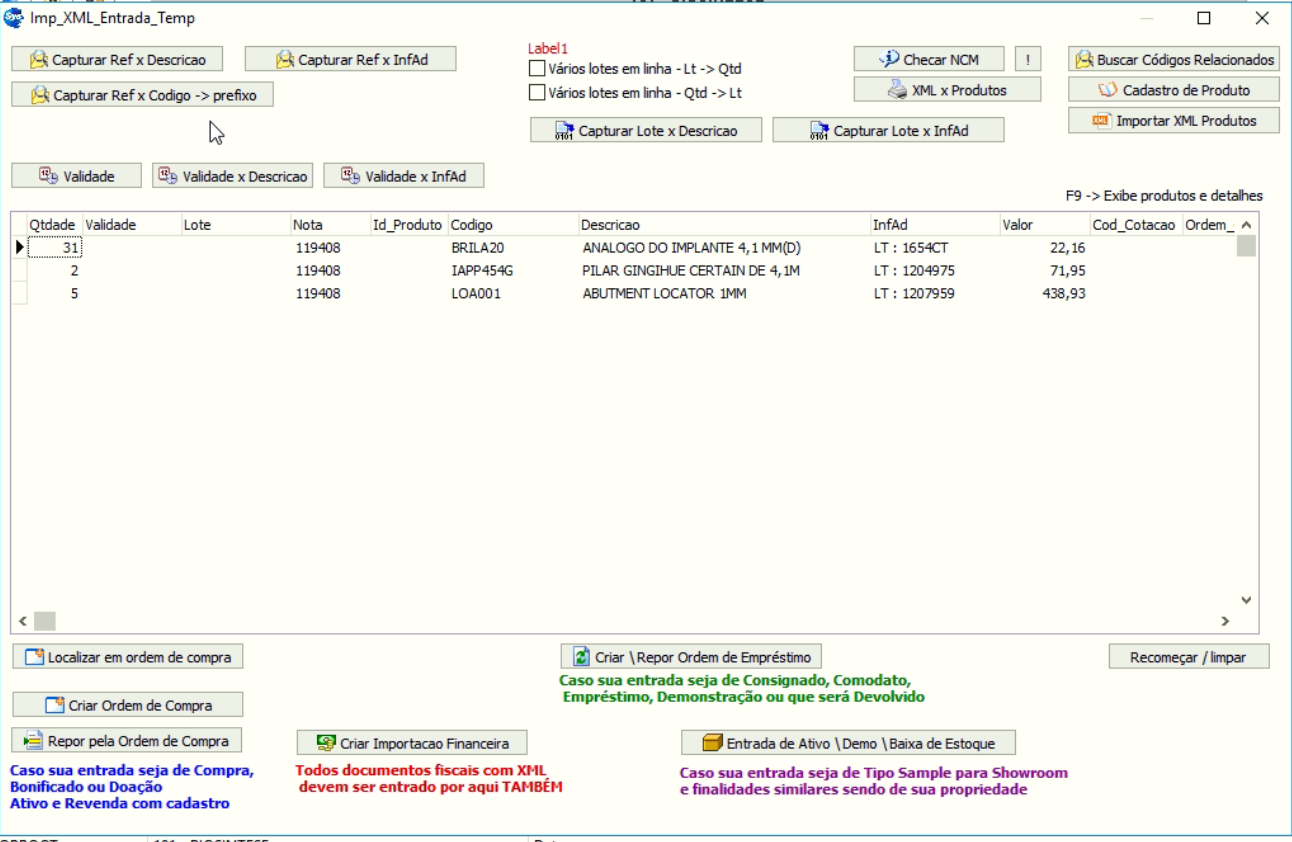Click the Checar NCM magnifier icon
Screen dimensions: 1292x842
tap(889, 59)
